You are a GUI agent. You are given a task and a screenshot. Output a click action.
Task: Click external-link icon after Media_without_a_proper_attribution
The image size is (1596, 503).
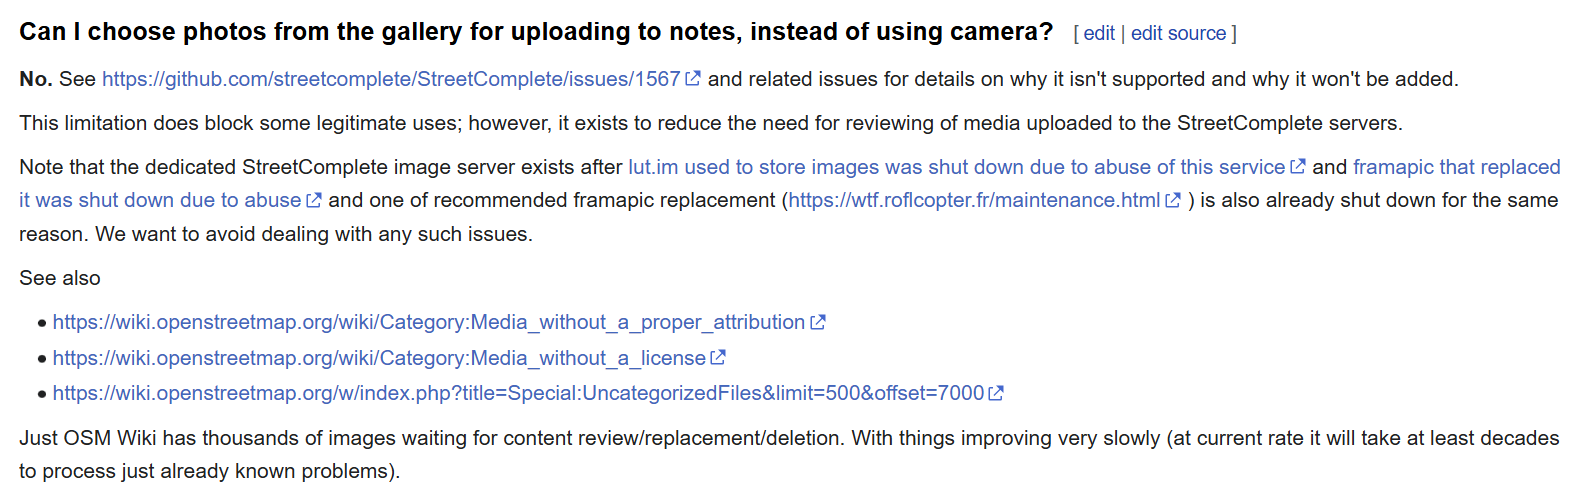(818, 322)
